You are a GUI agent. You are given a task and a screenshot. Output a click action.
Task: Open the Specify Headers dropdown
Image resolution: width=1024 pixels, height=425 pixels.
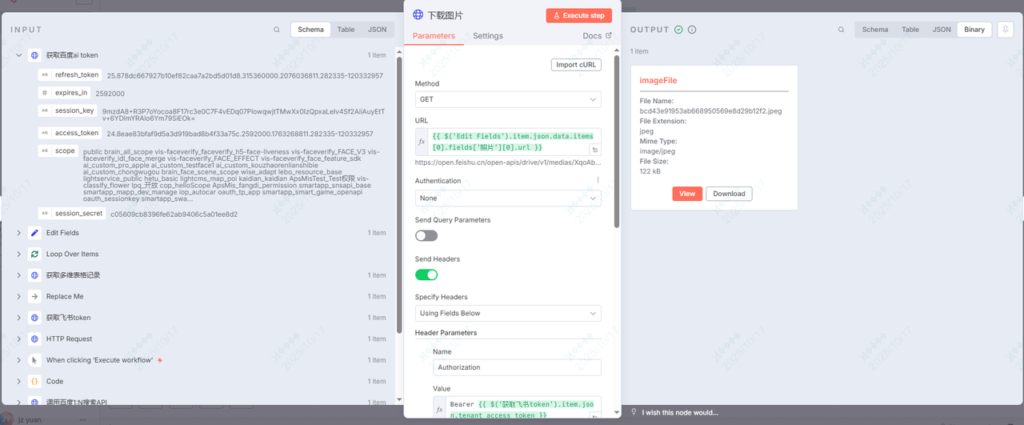(507, 313)
